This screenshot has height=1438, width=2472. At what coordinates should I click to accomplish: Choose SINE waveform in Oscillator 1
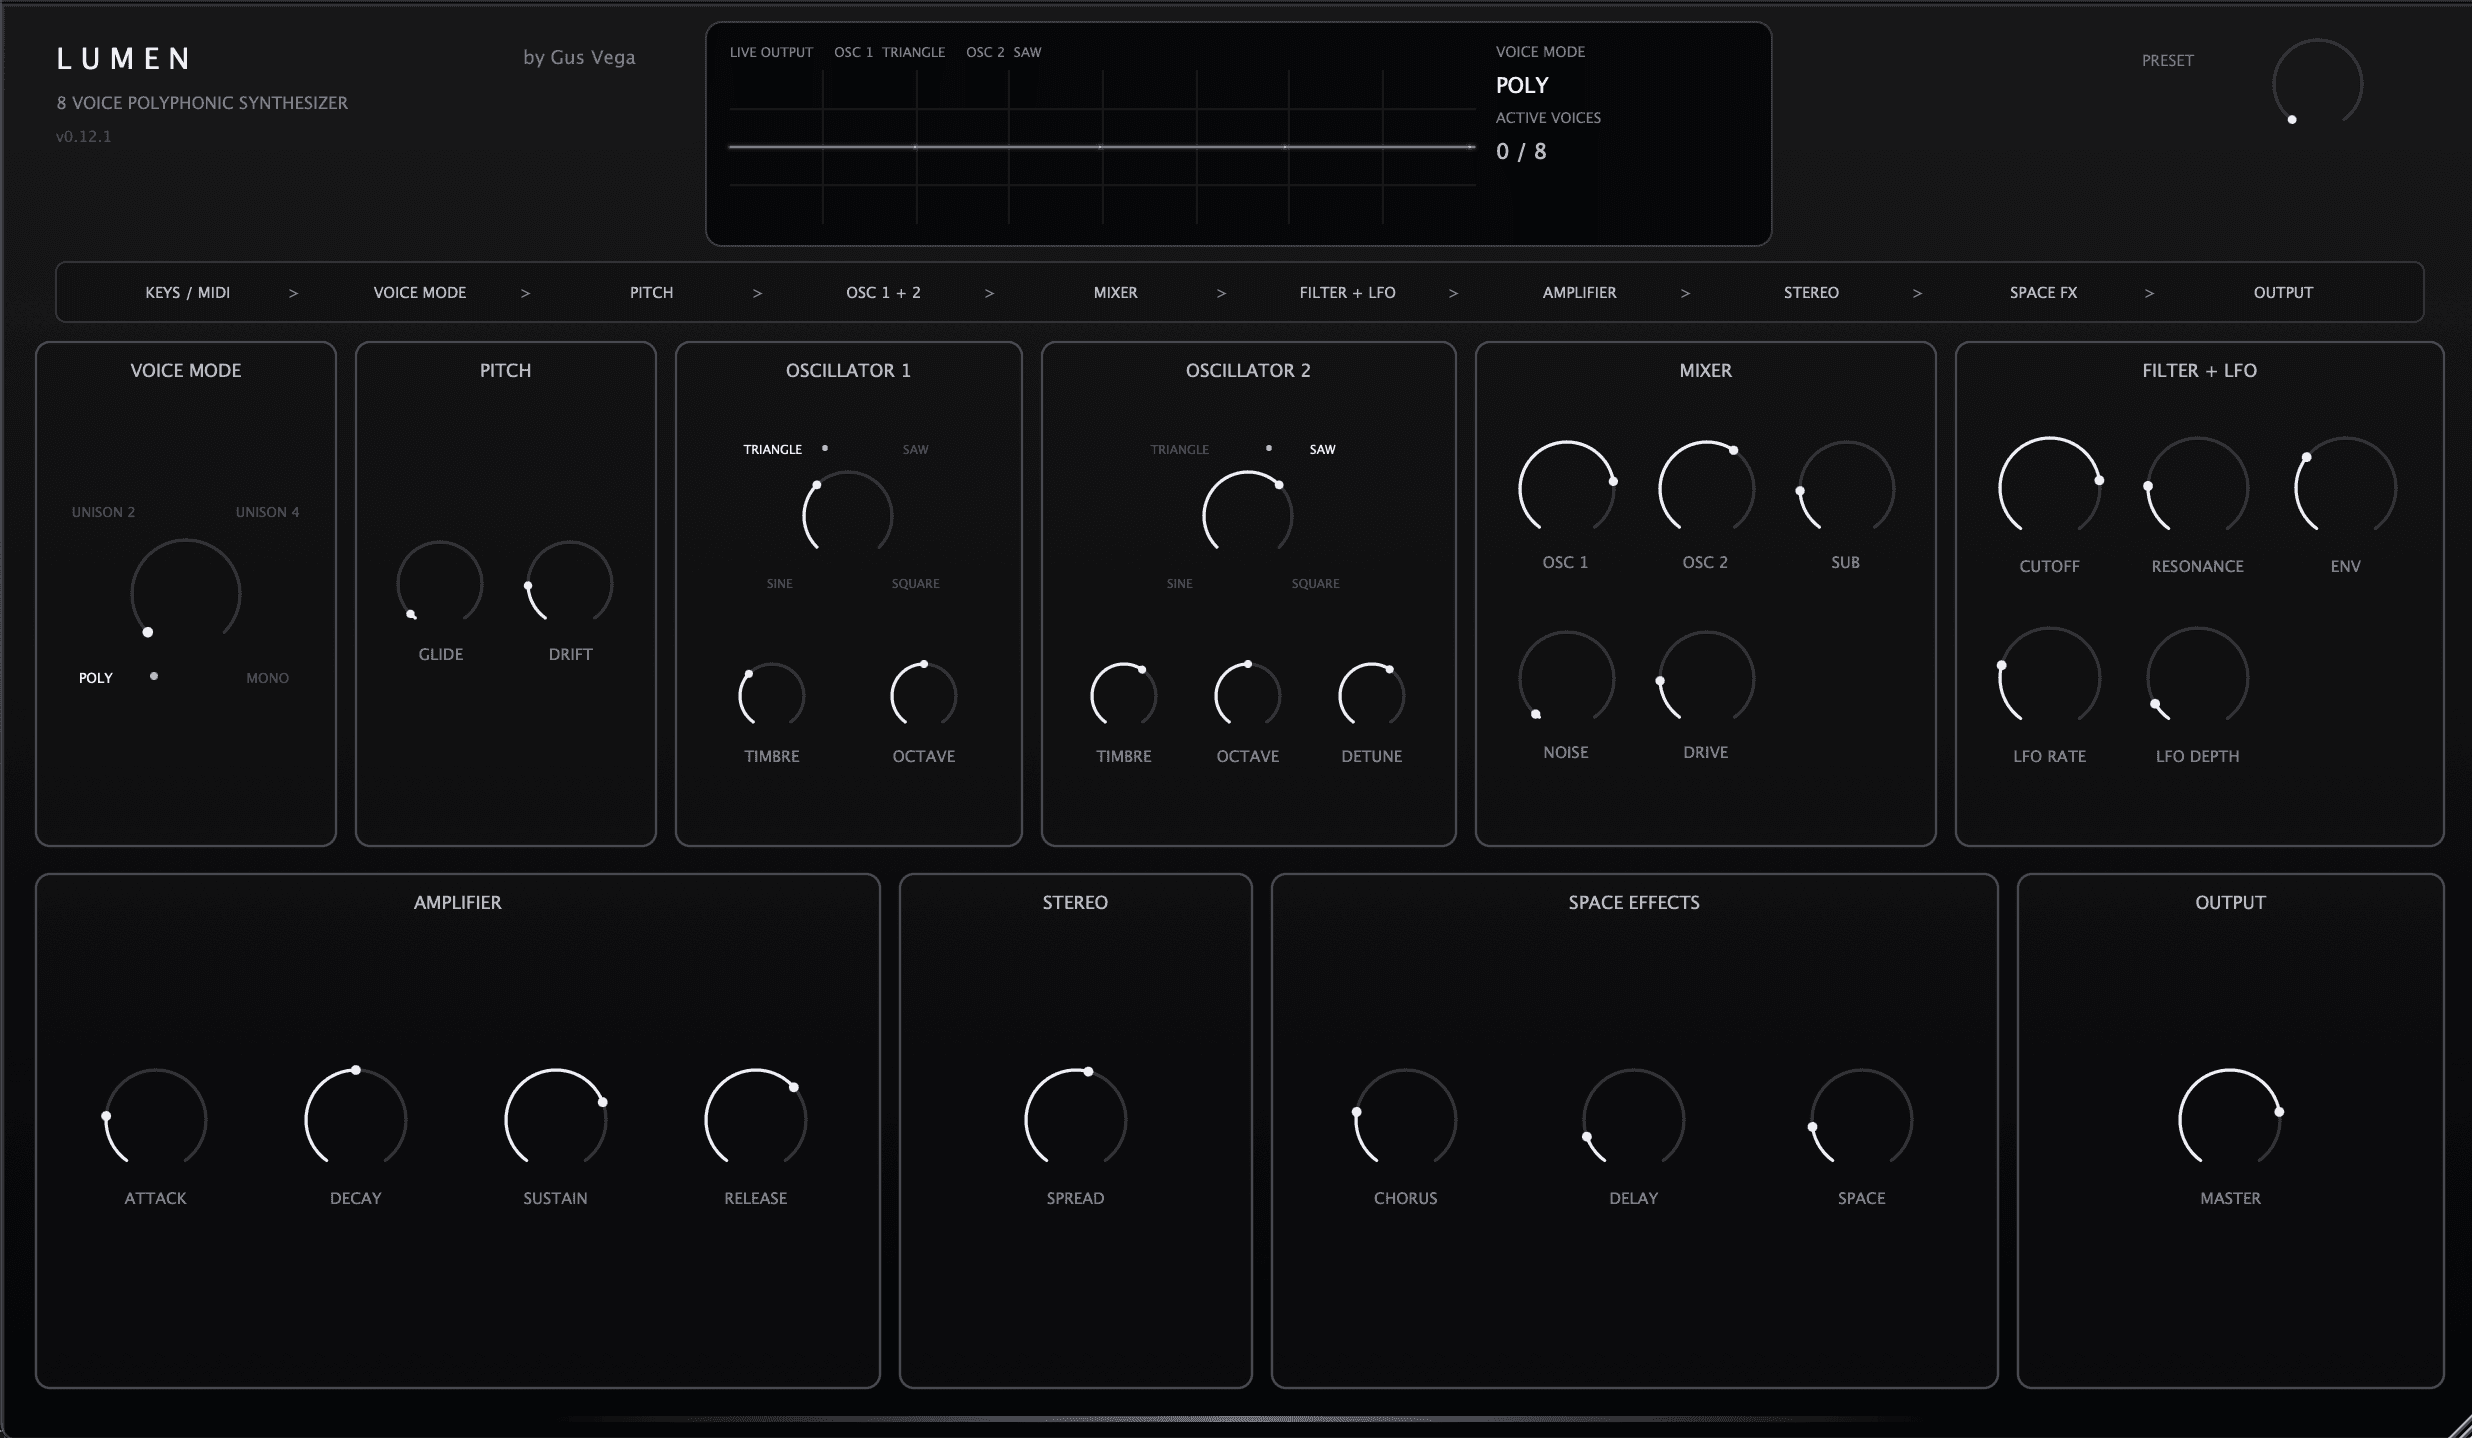(x=779, y=583)
